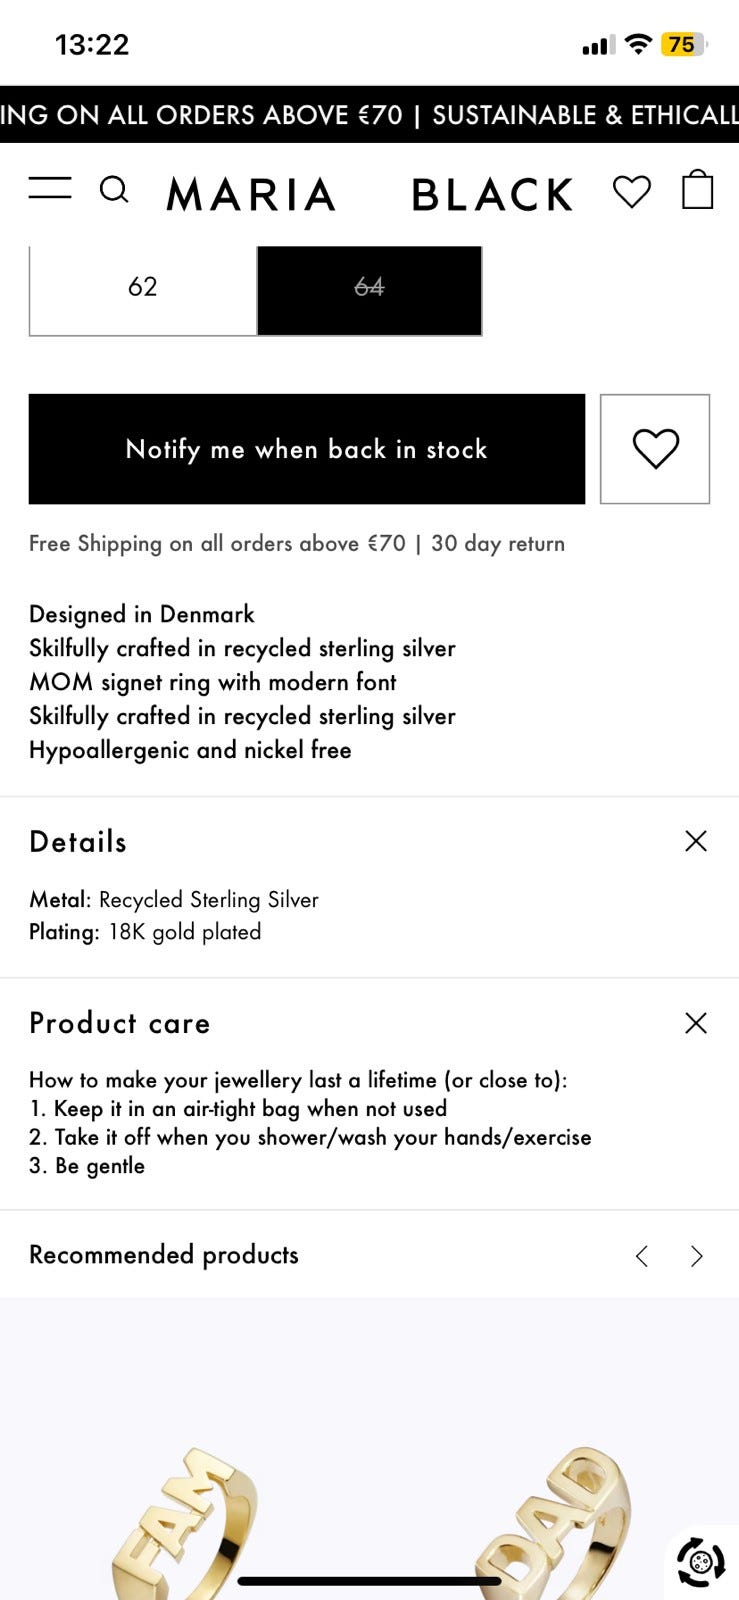Tap the Details section heading
This screenshot has width=739, height=1600.
78,842
